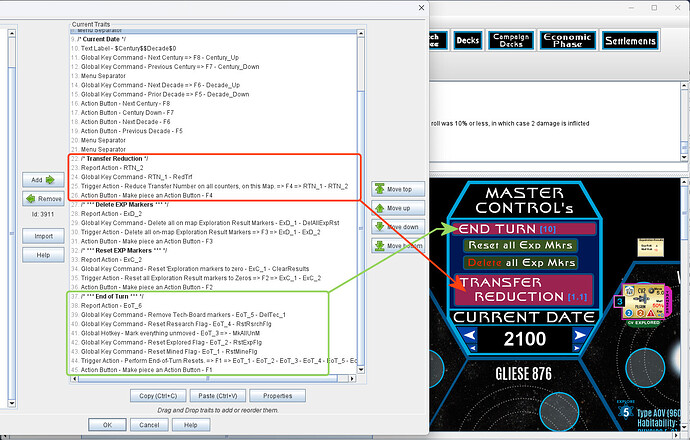This screenshot has width=690, height=440.
Task: Open the Decks toolbar button
Action: tap(467, 40)
